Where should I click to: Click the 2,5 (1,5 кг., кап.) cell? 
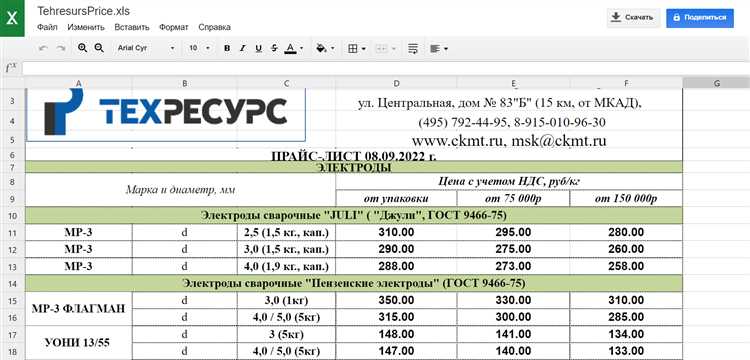pyautogui.click(x=287, y=233)
